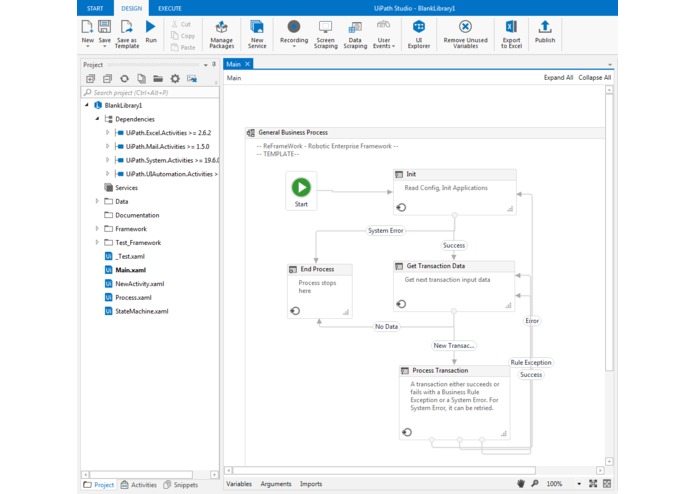Expand the Framework folder
The image size is (695, 494).
click(x=97, y=229)
